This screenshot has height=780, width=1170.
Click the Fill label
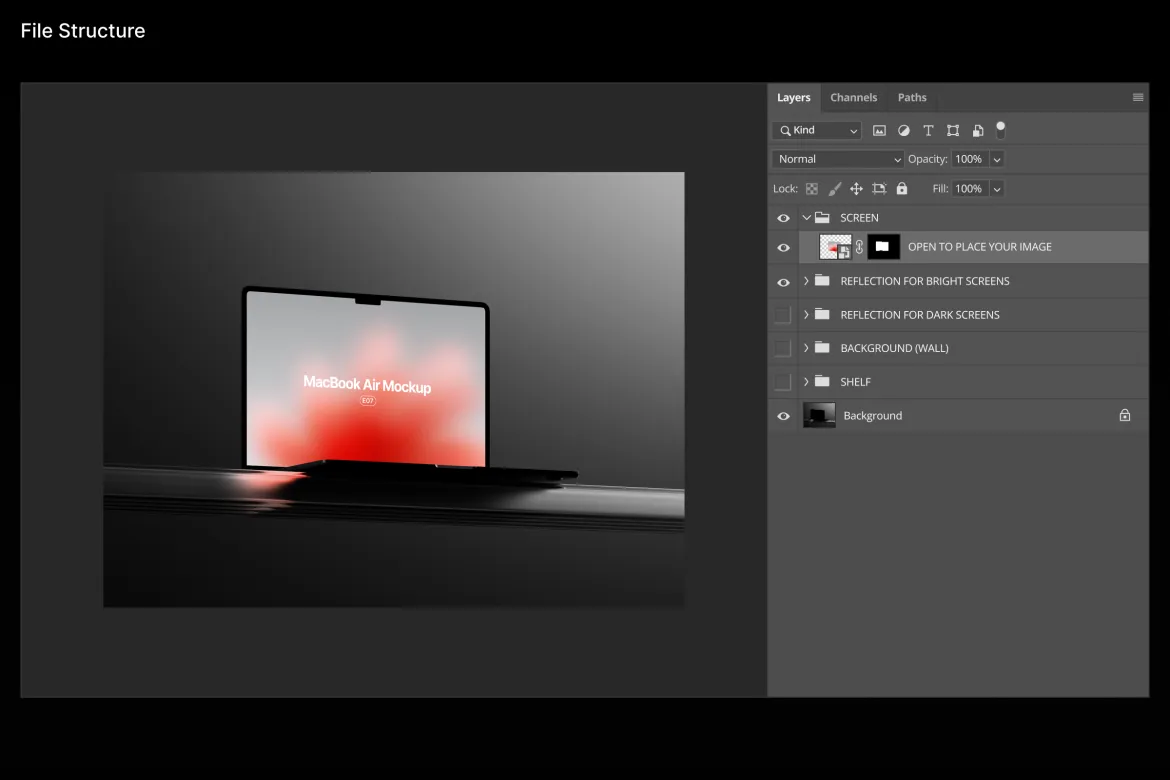pyautogui.click(x=940, y=189)
